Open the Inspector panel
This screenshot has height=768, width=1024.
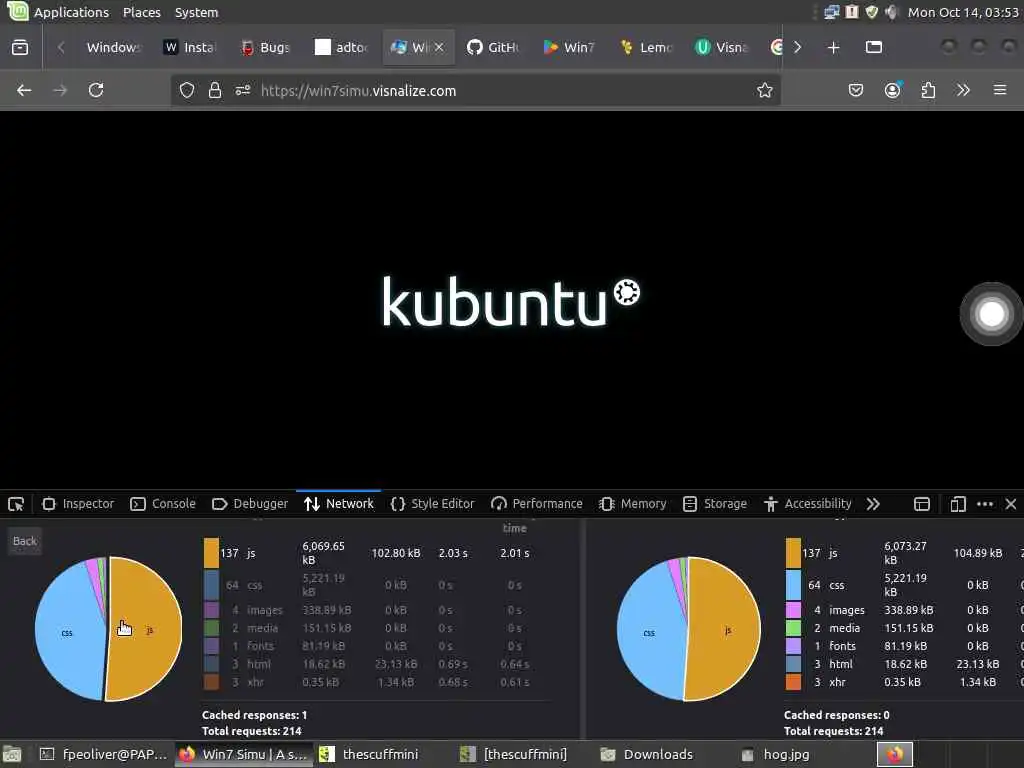coord(78,504)
